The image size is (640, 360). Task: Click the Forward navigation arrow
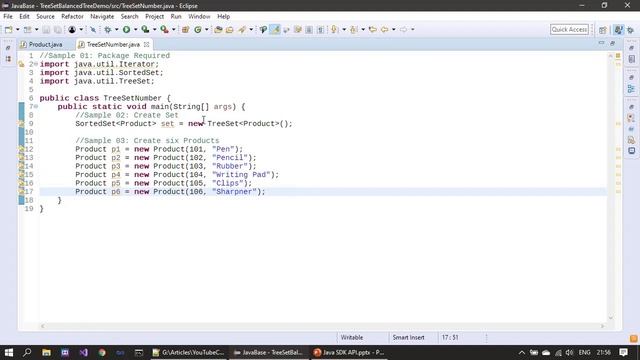pos(403,29)
